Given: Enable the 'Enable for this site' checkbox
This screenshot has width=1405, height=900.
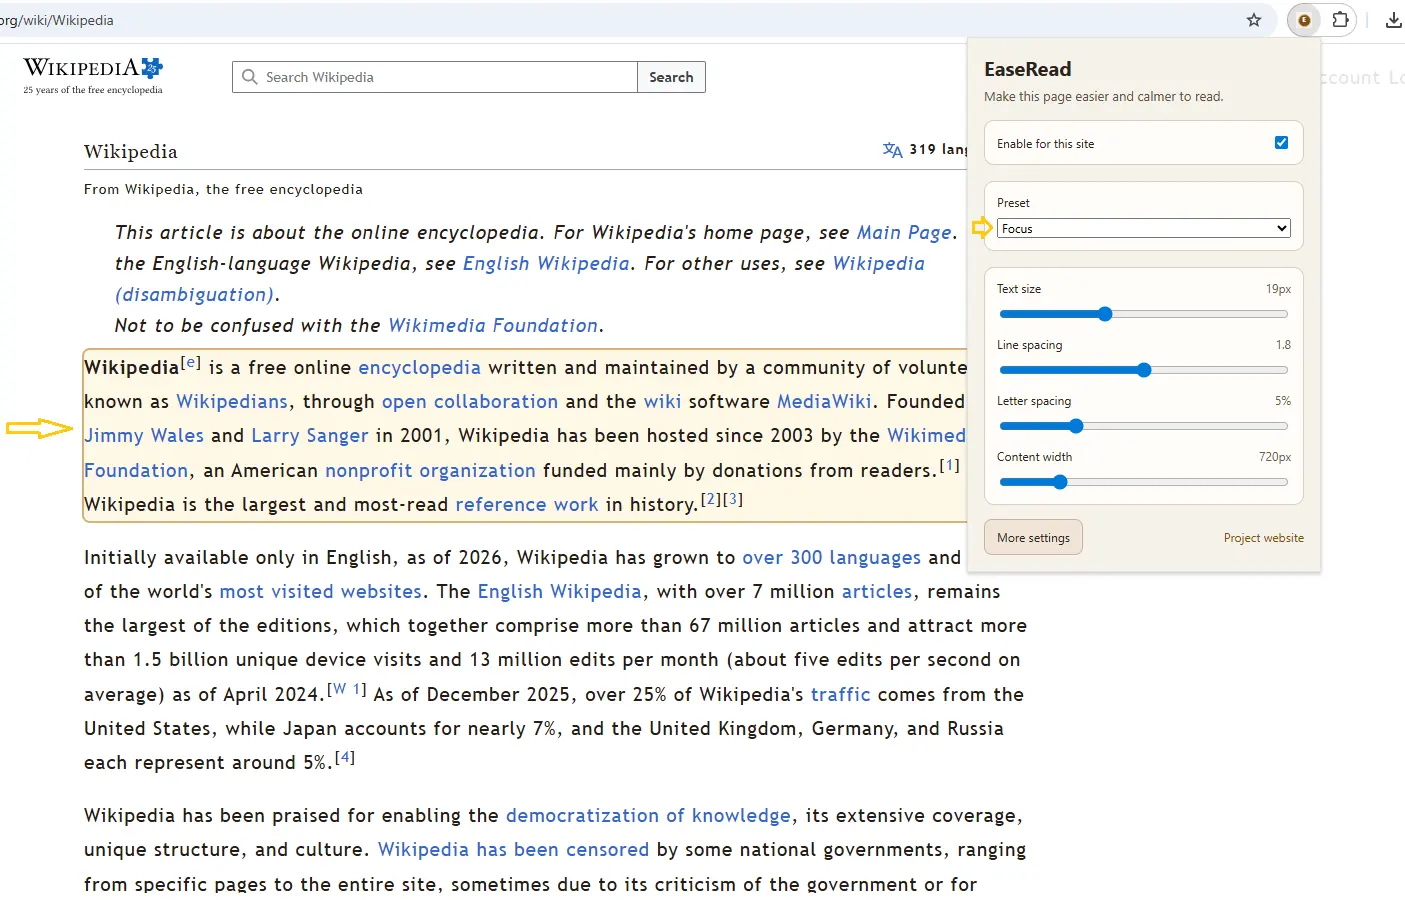Looking at the screenshot, I should pyautogui.click(x=1281, y=142).
